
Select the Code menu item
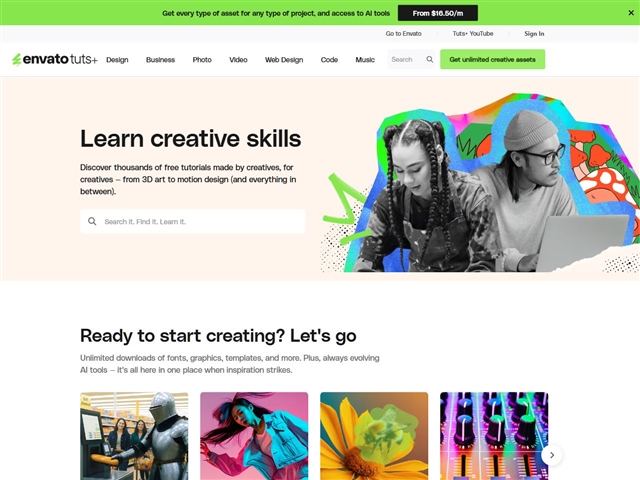click(x=329, y=60)
